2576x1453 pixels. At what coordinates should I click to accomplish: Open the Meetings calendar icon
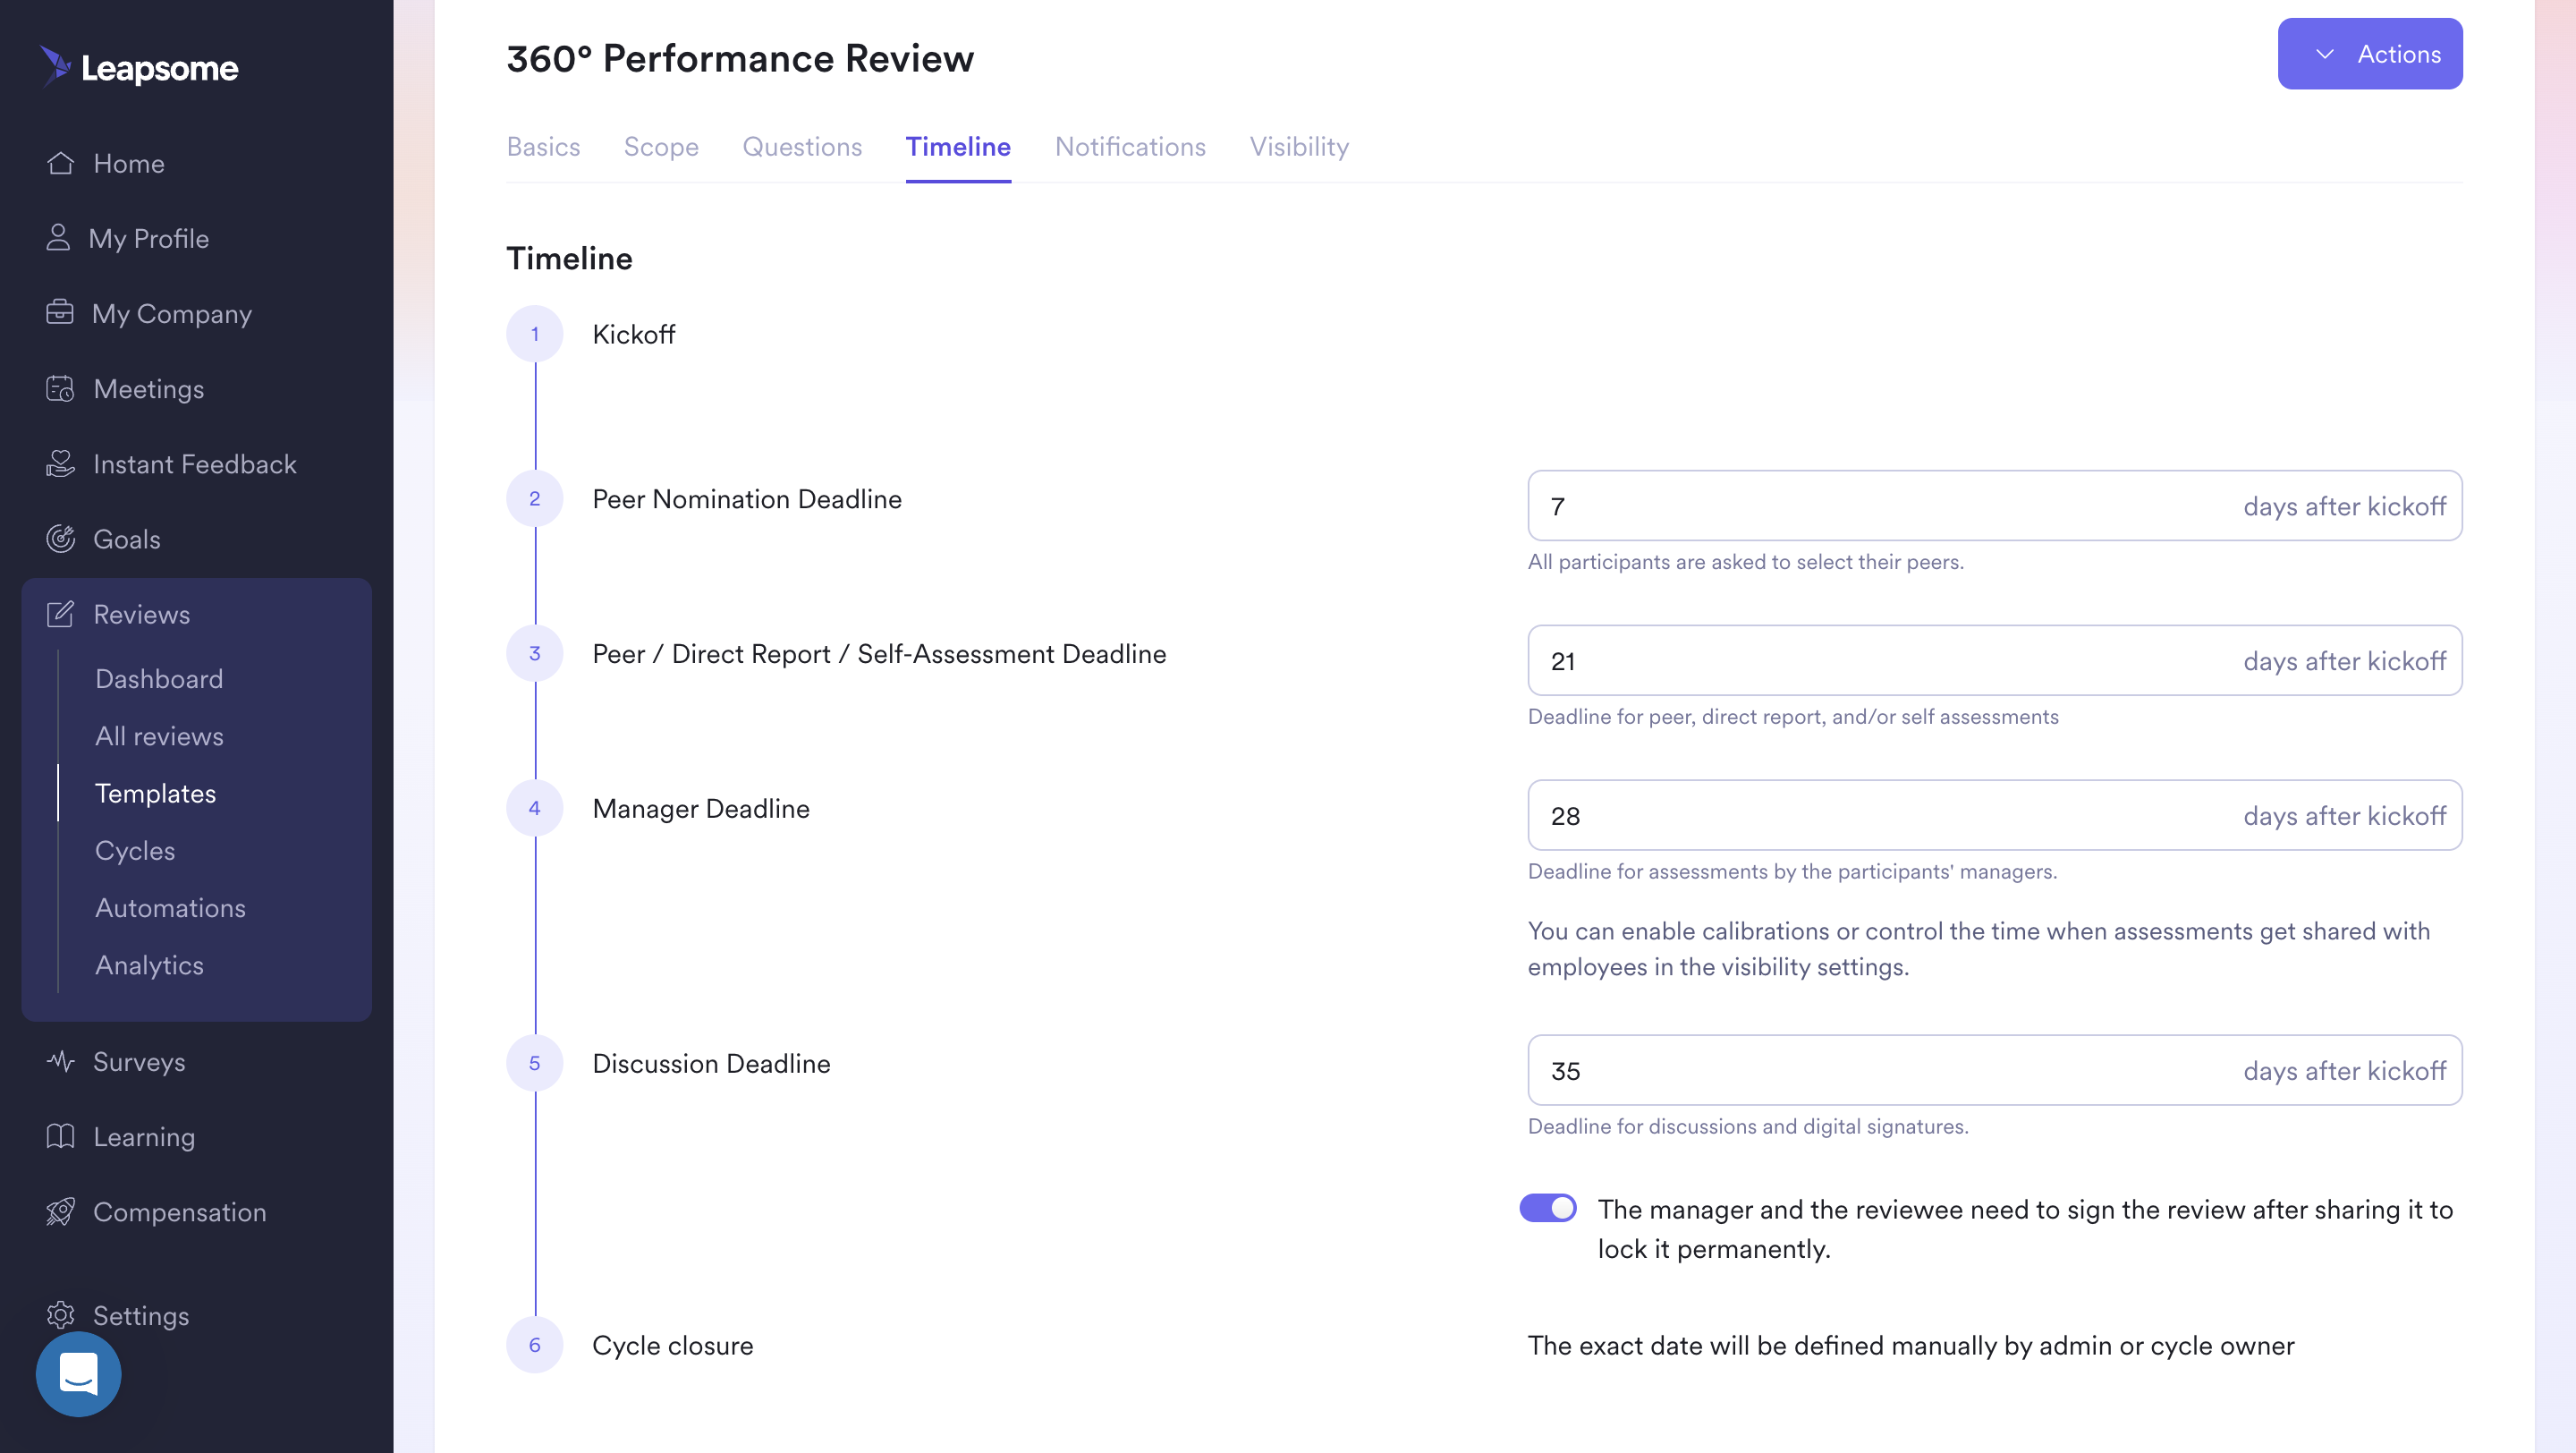(60, 388)
